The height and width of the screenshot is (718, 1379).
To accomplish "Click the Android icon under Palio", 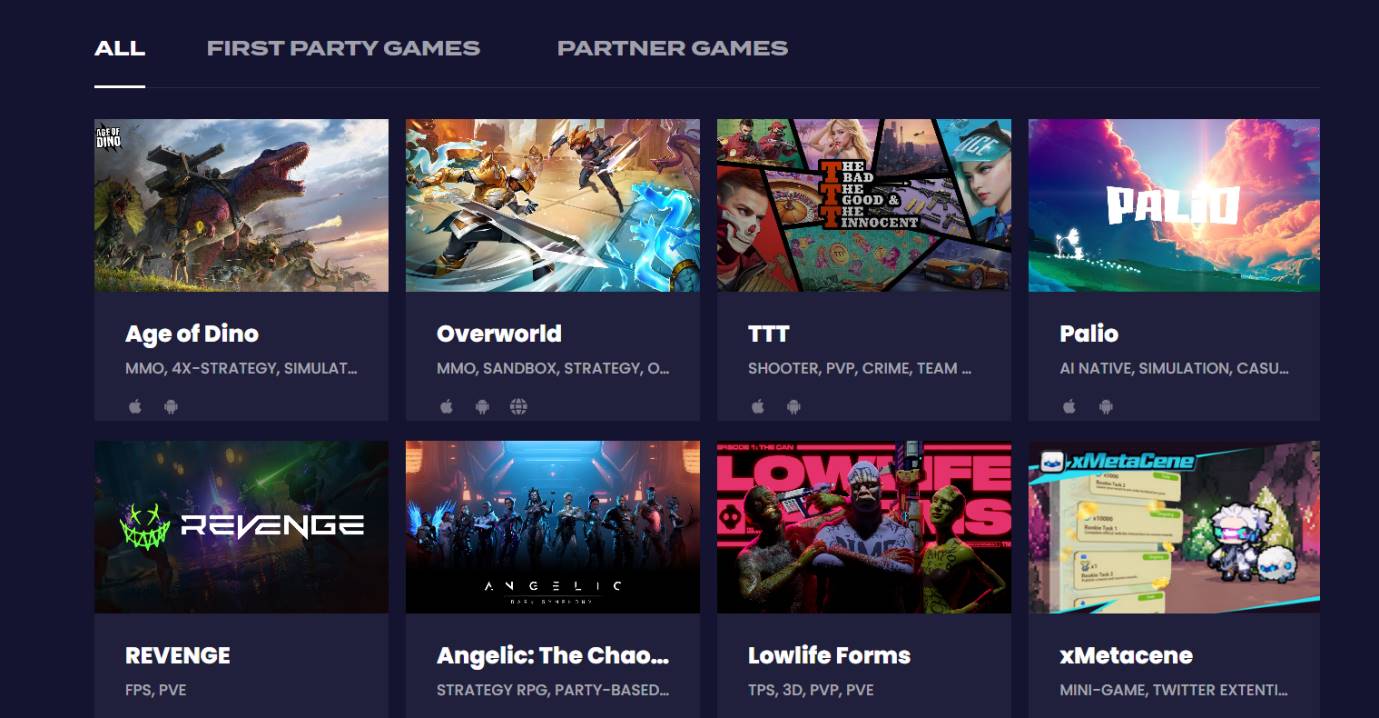I will [x=1105, y=406].
